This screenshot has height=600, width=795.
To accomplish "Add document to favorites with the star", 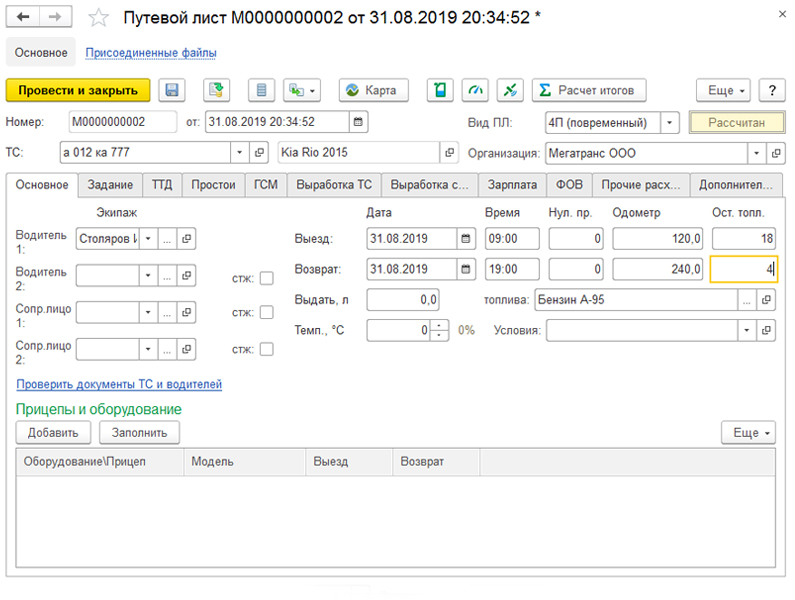I will click(x=98, y=18).
